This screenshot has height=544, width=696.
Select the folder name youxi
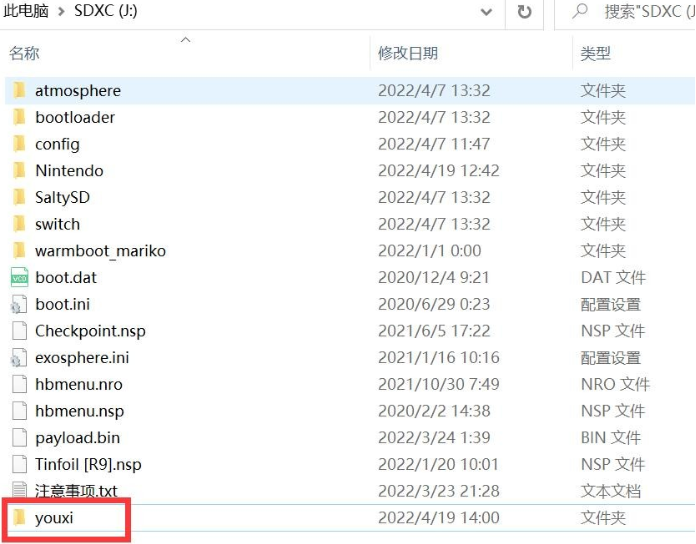54,518
